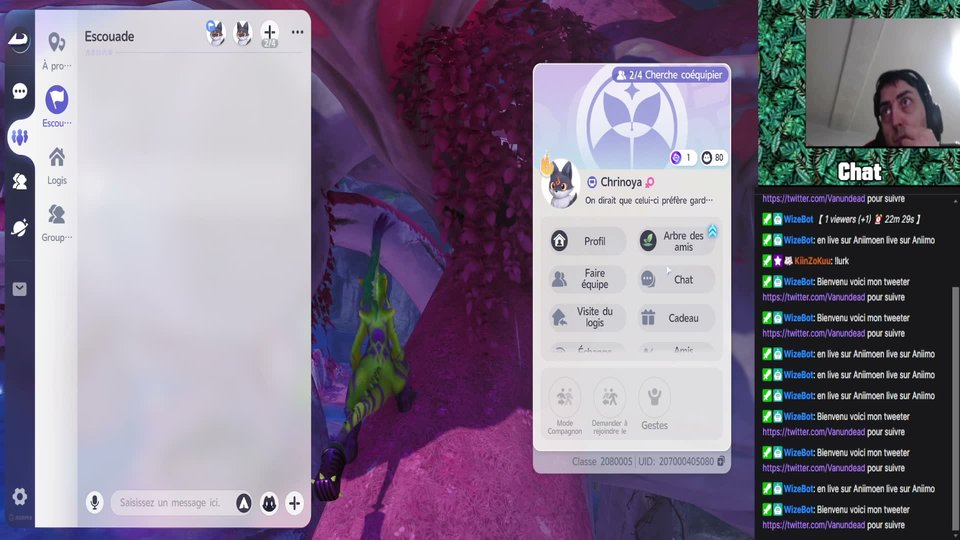
Task: Switch to the À proximité tab
Action: (x=57, y=51)
